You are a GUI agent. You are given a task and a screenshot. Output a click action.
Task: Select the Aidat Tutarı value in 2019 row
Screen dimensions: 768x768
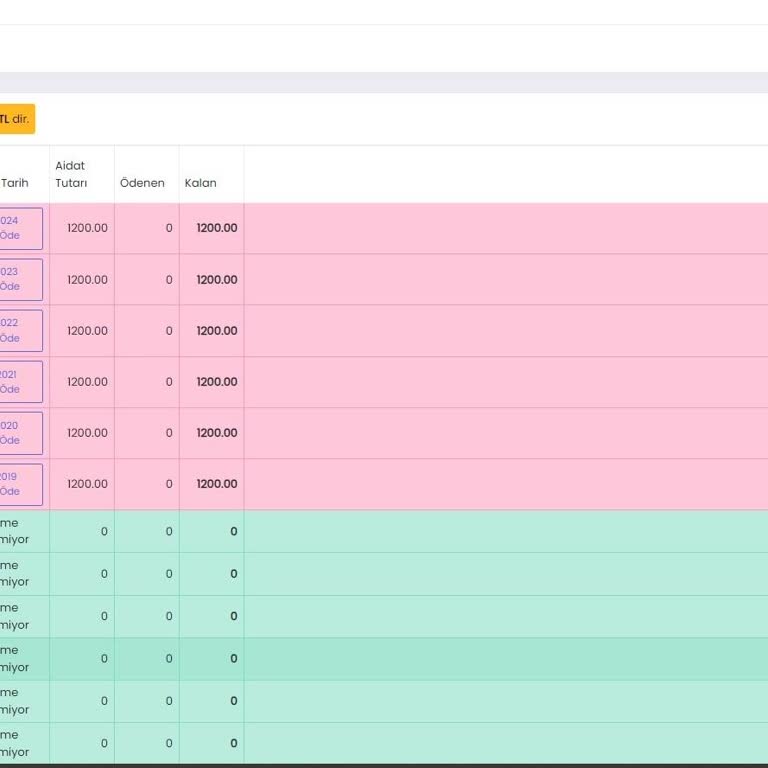(87, 484)
